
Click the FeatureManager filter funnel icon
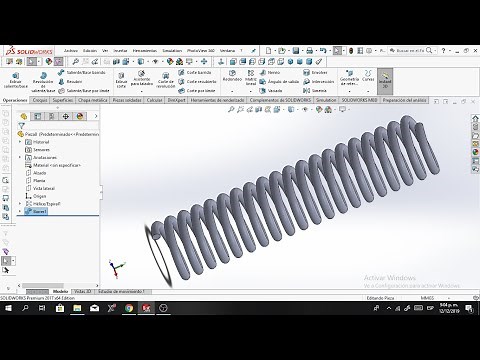22,126
